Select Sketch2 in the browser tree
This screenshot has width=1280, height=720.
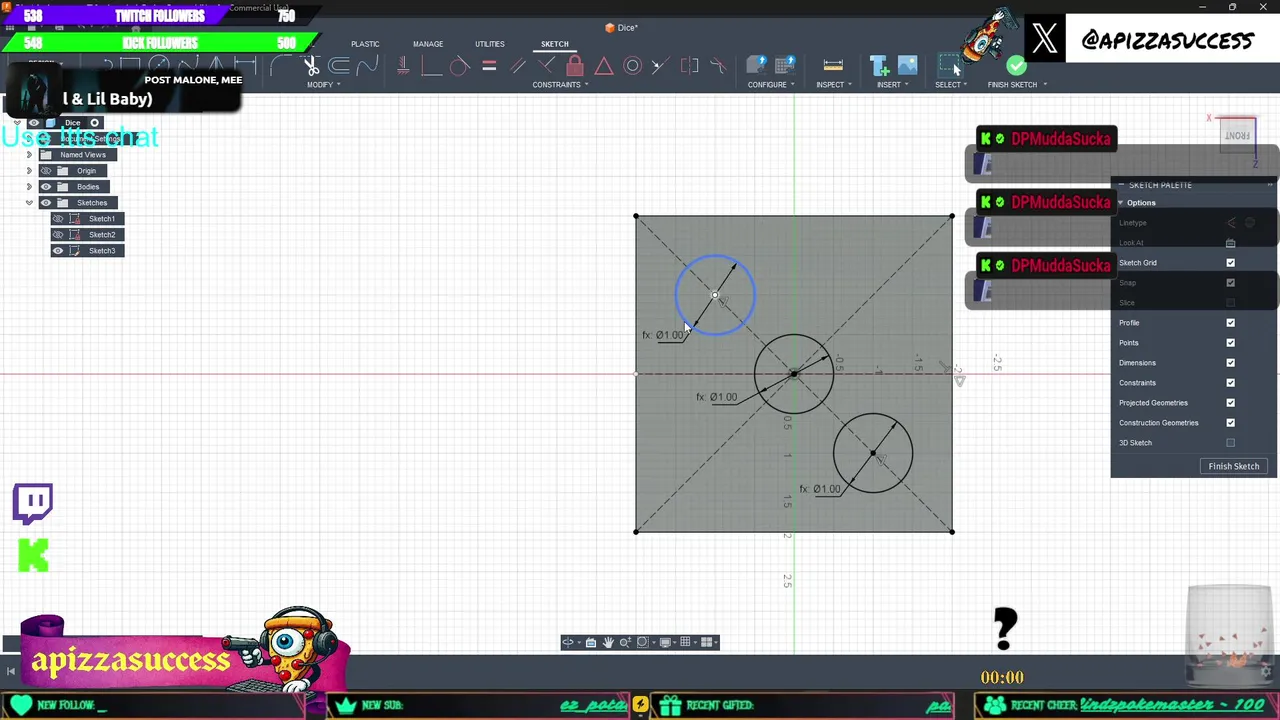pos(102,235)
